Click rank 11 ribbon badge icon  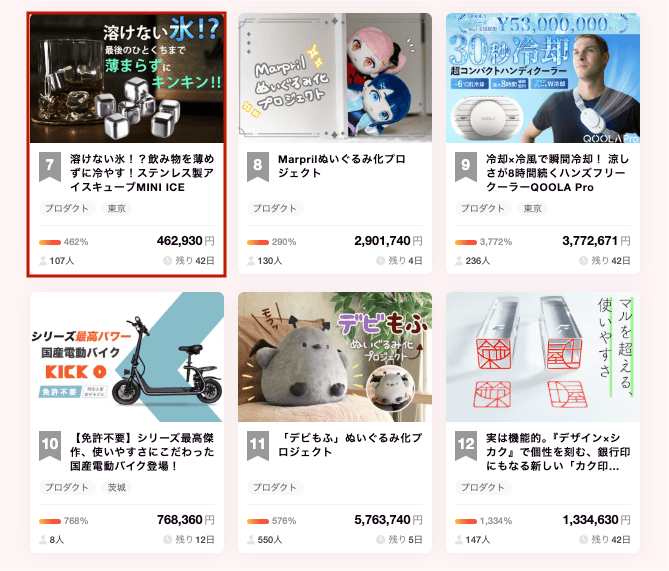pos(258,446)
